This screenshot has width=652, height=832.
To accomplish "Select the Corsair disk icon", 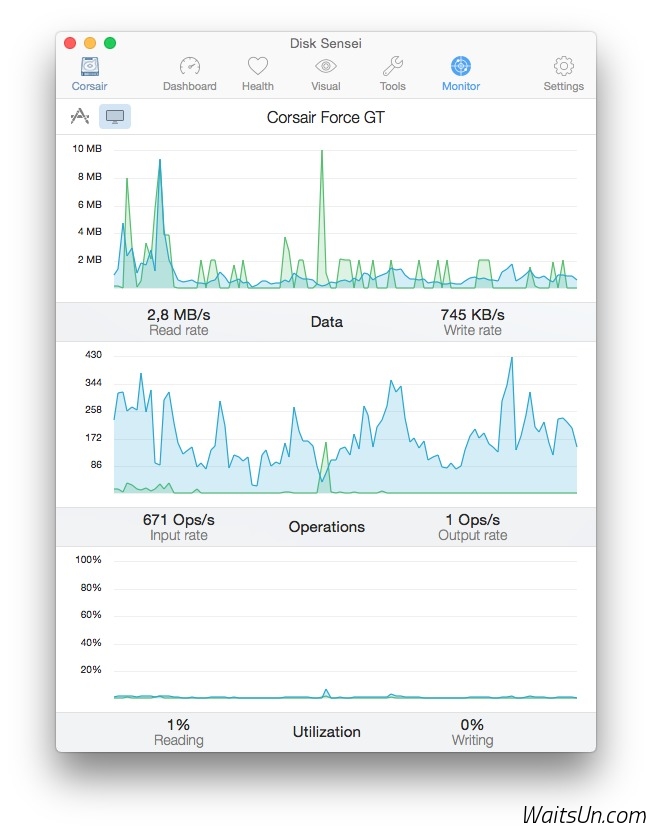I will pos(90,68).
